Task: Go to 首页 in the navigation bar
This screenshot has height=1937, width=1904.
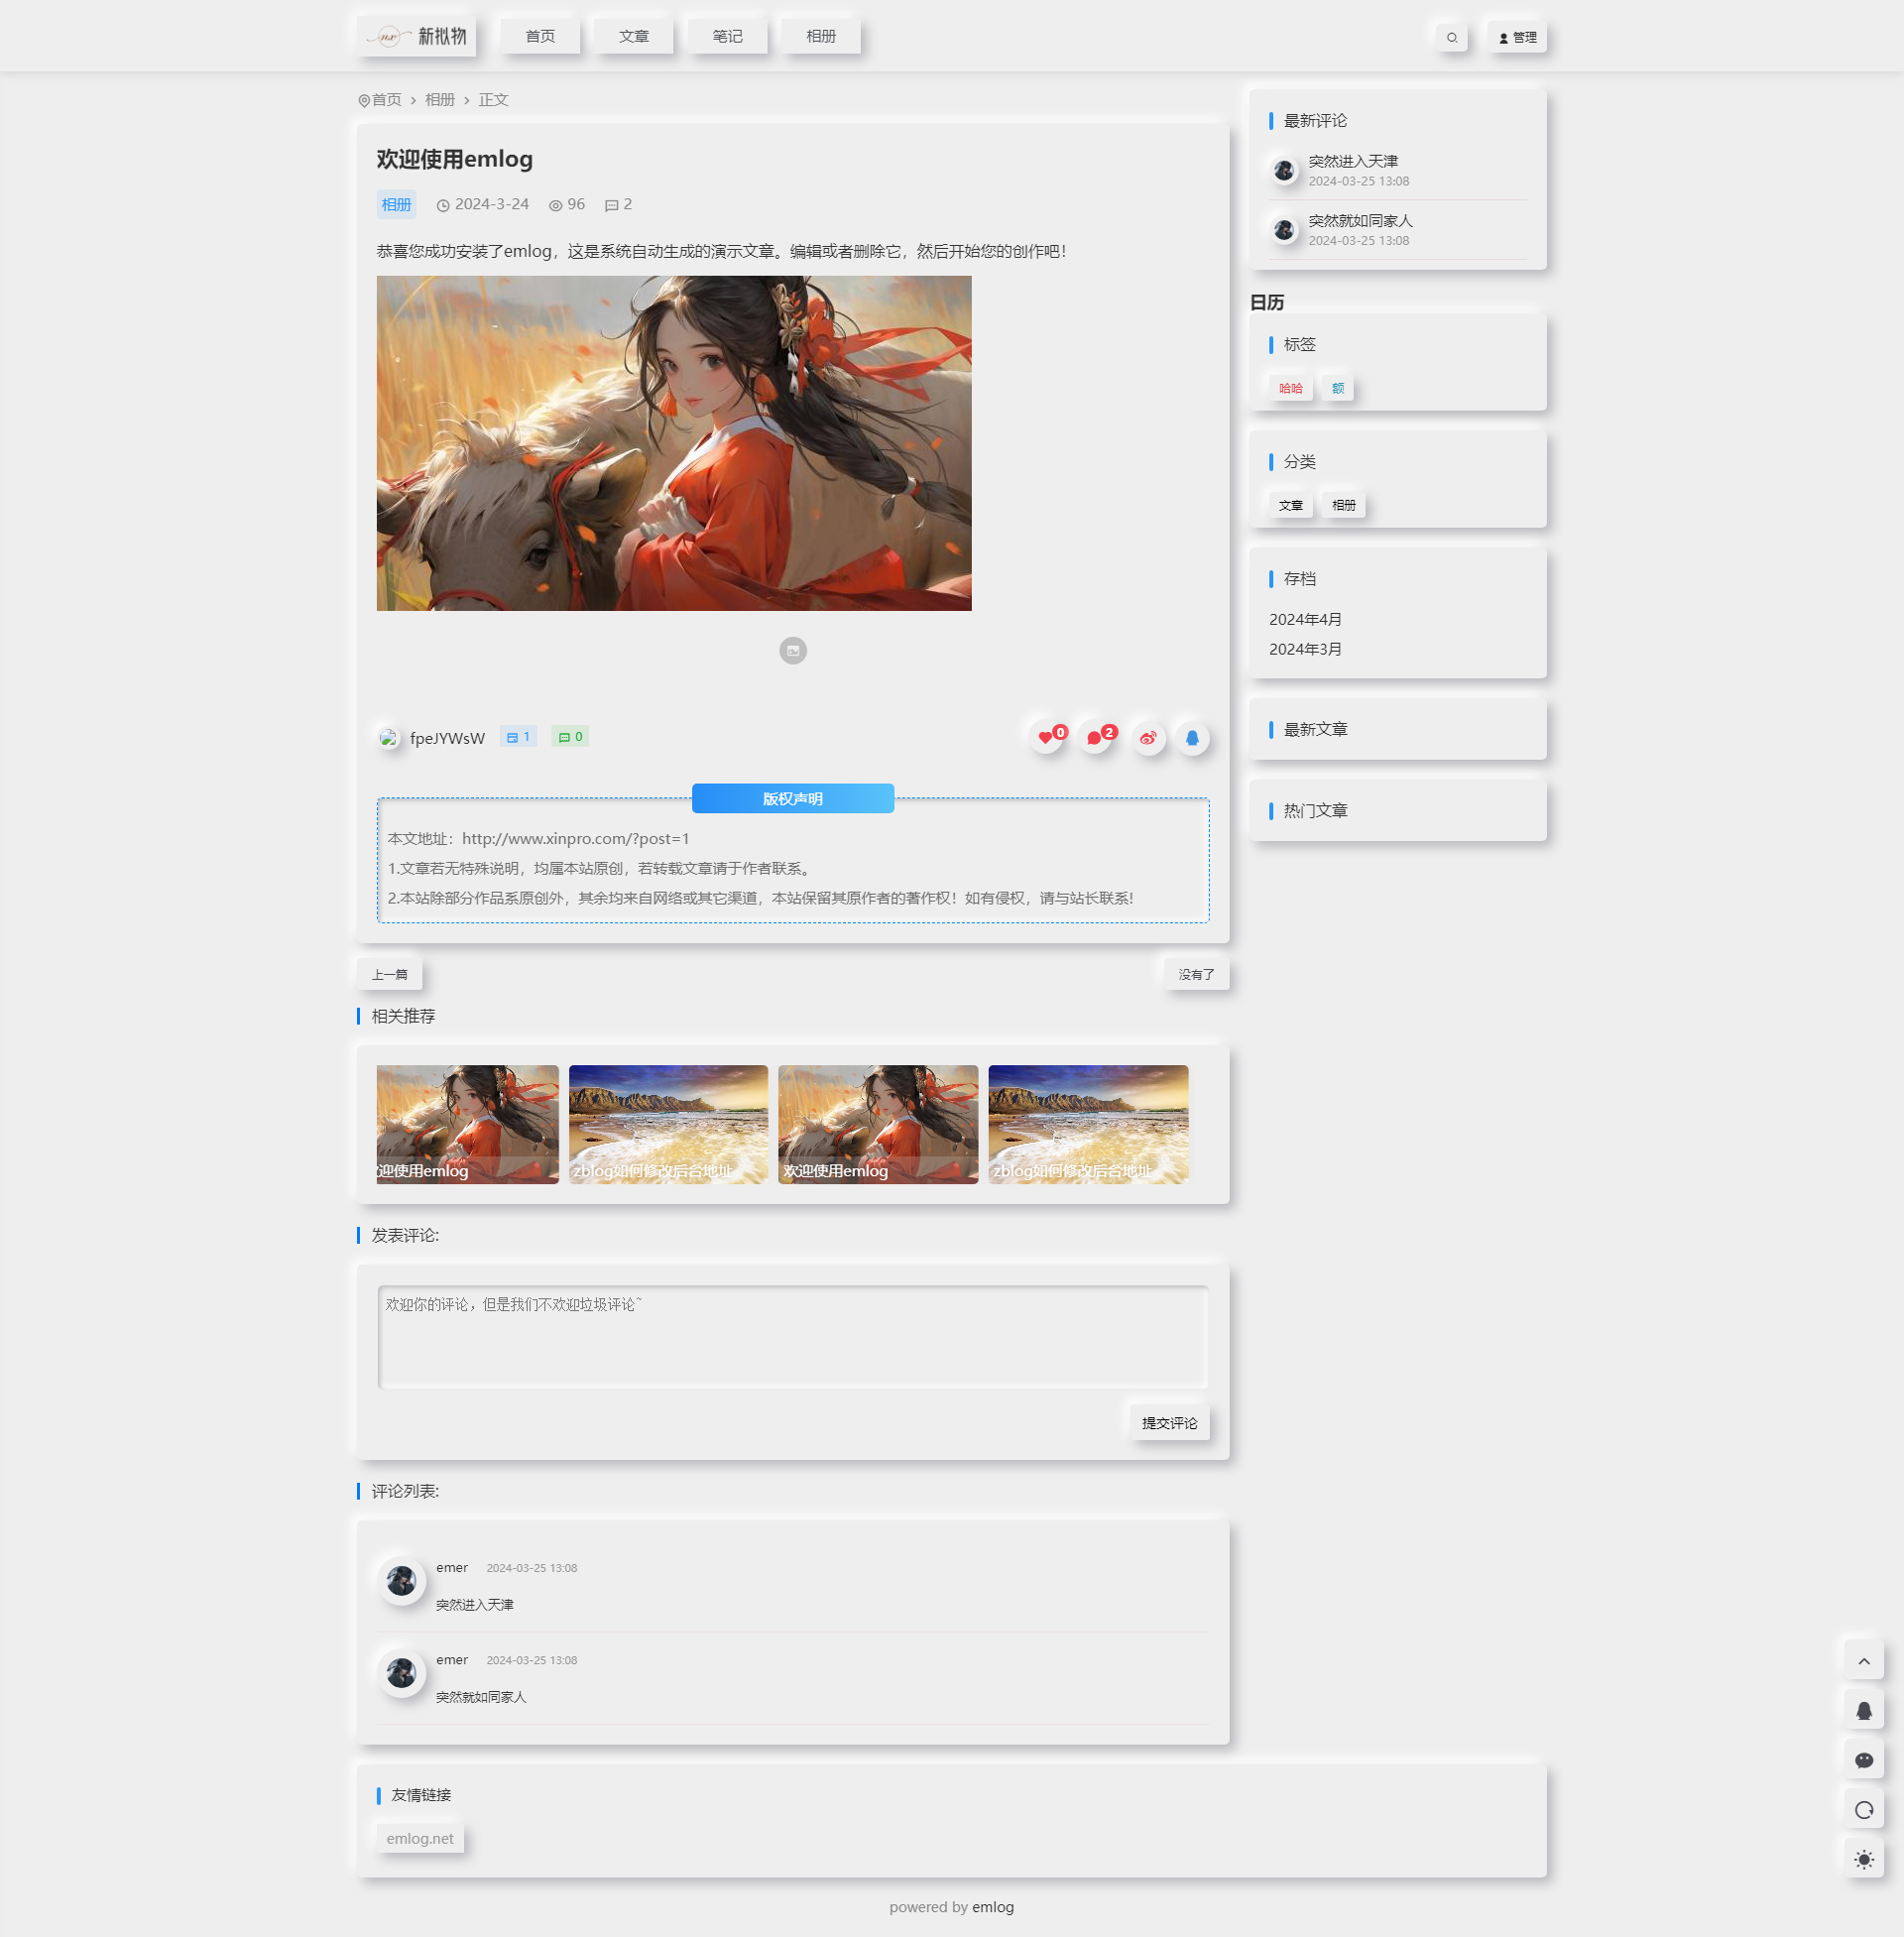Action: 540,36
